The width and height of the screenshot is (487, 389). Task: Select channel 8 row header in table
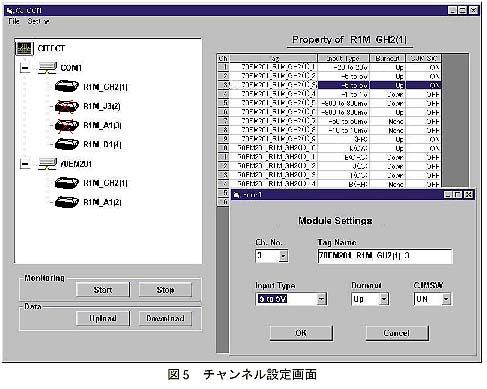coord(223,130)
